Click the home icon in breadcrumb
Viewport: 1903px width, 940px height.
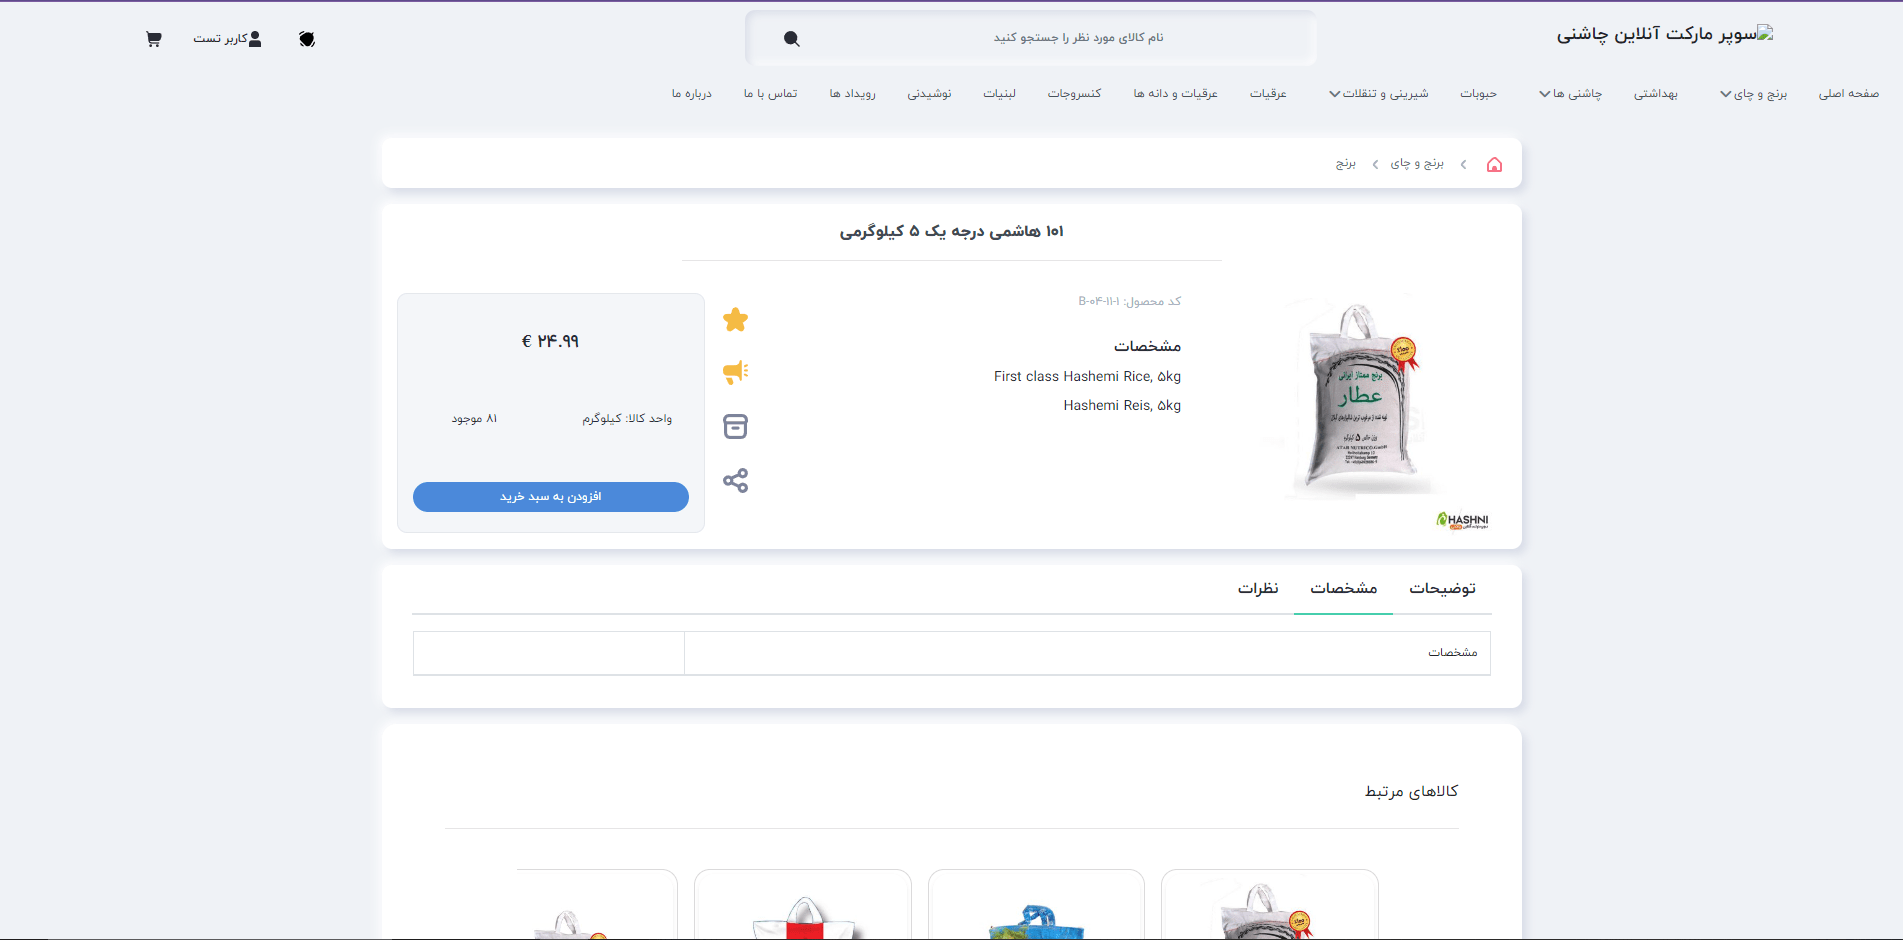click(x=1494, y=165)
